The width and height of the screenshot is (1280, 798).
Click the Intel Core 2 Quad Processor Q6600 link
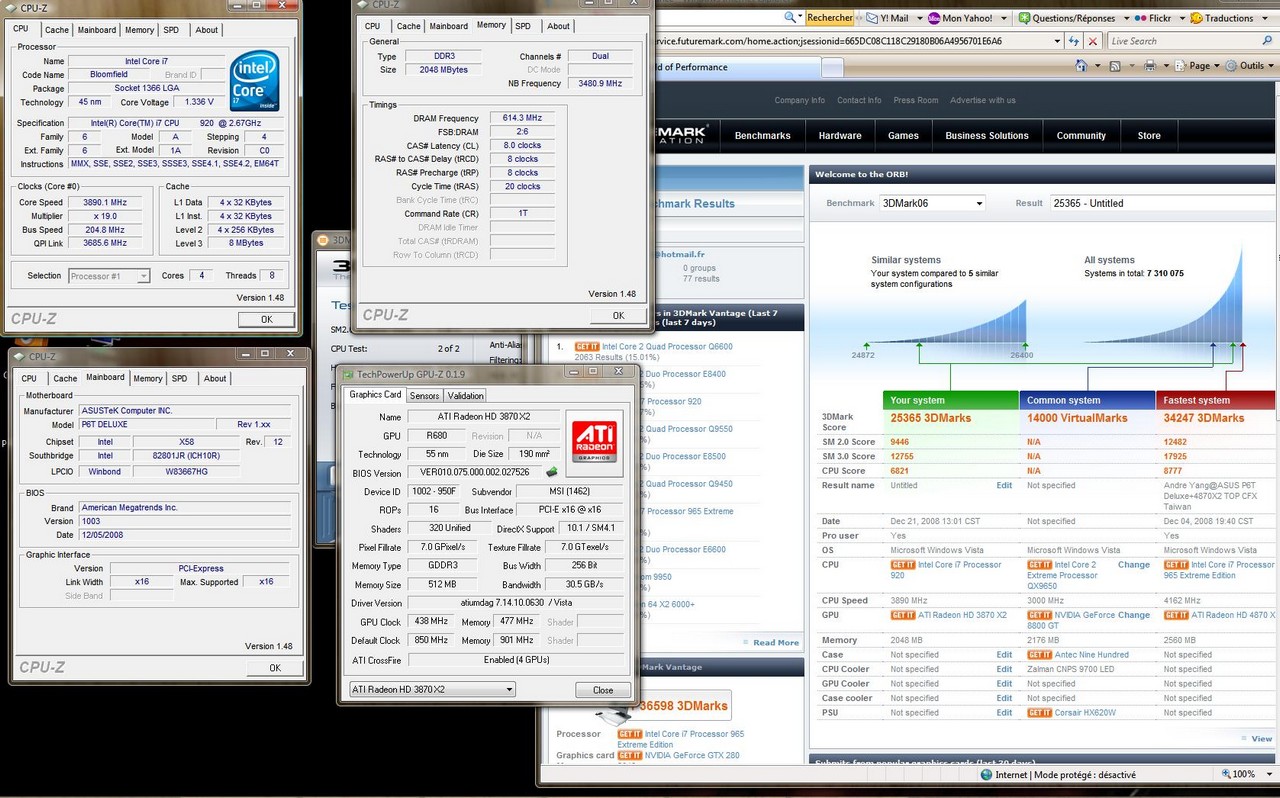point(669,347)
